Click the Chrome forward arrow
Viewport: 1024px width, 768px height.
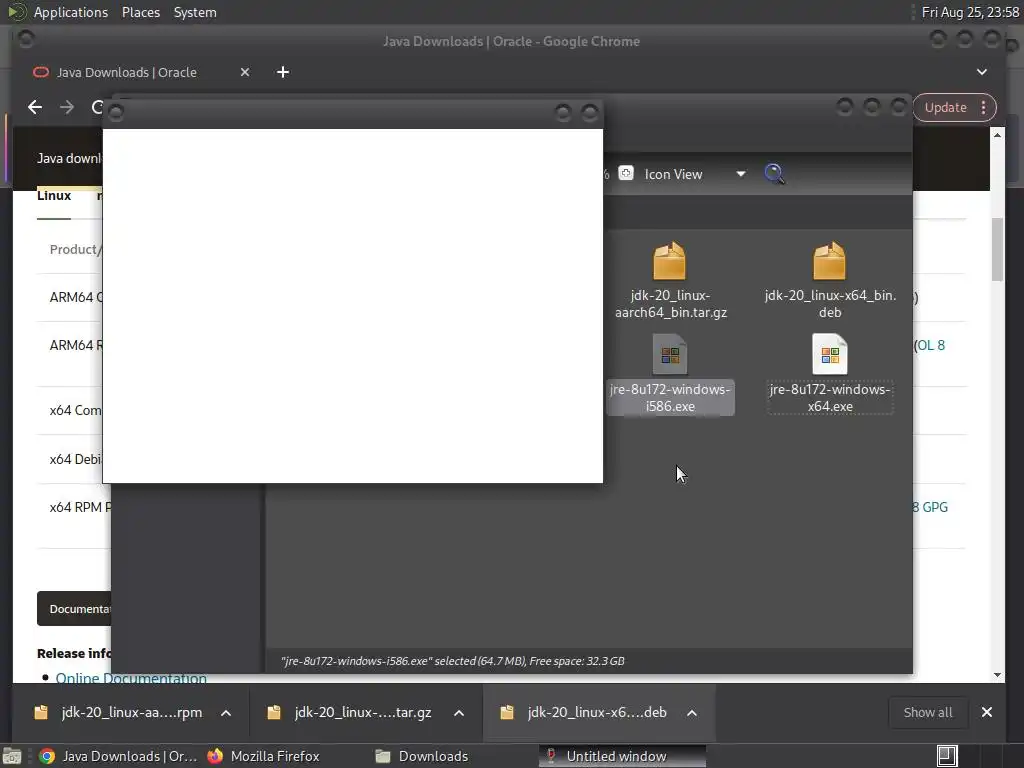coord(67,107)
